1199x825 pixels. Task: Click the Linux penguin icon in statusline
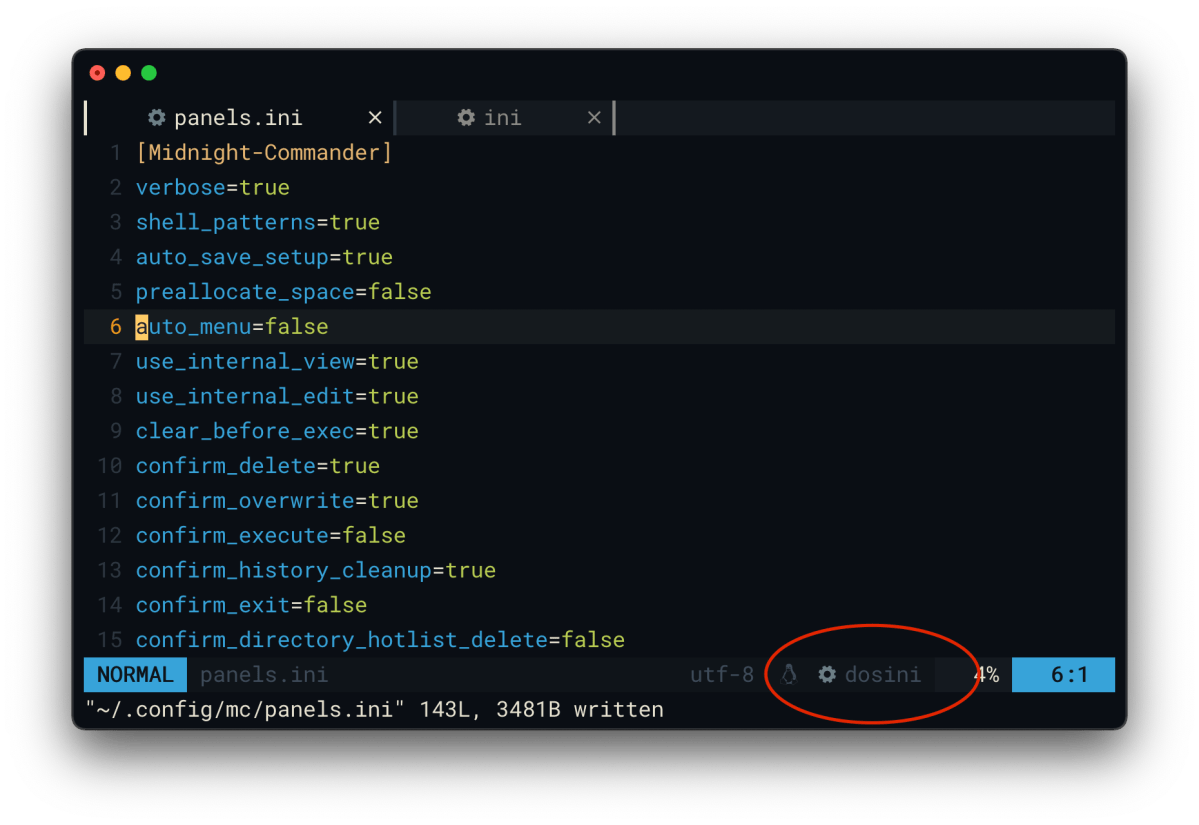[x=789, y=674]
